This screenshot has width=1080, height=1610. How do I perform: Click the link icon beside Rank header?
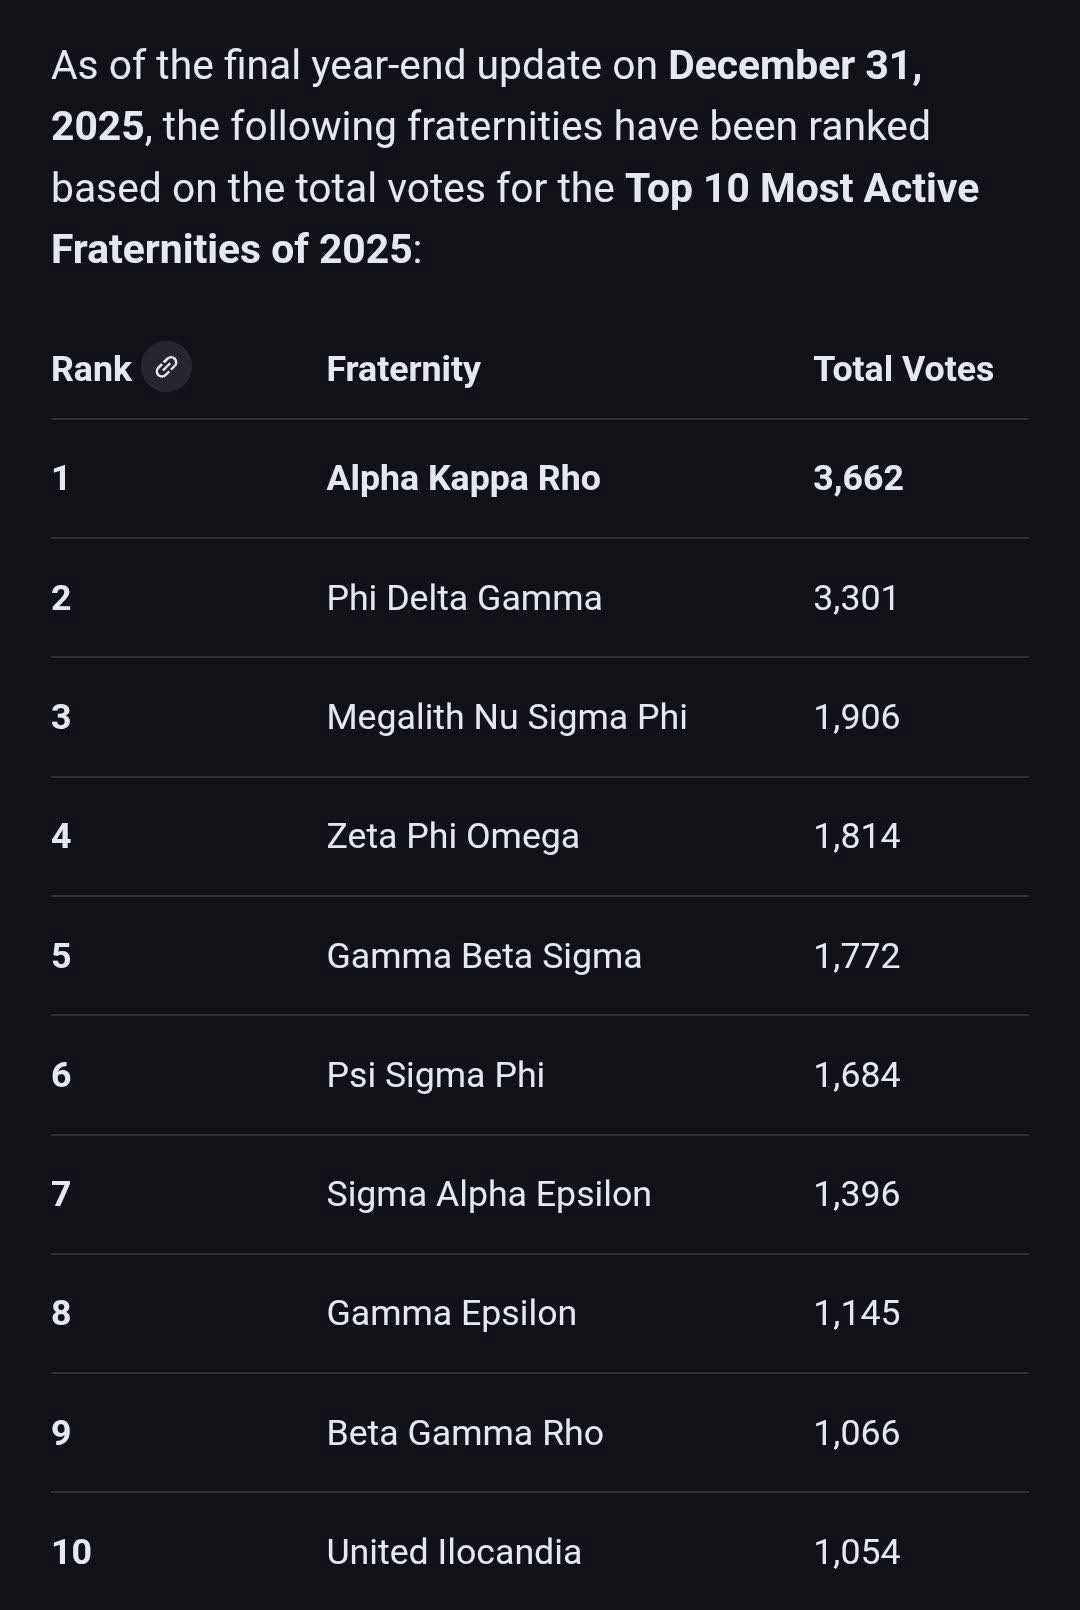[x=166, y=367]
